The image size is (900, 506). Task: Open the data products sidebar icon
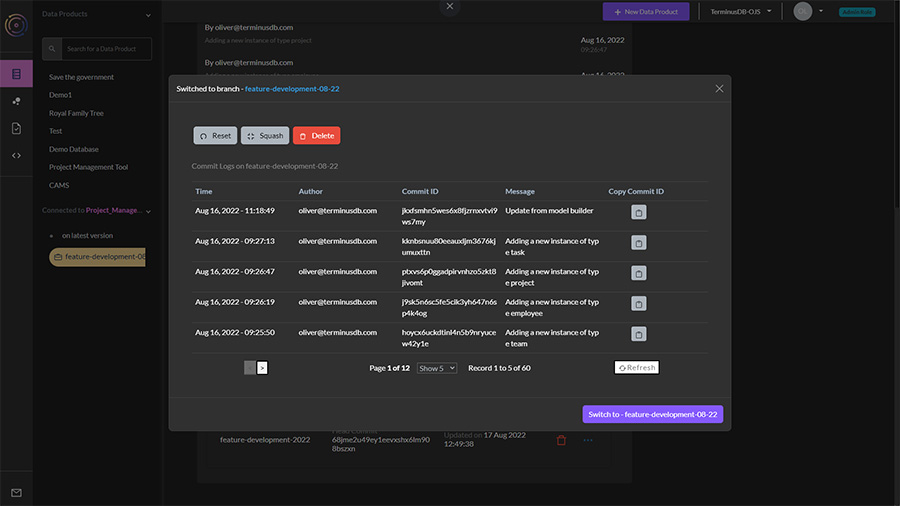pyautogui.click(x=16, y=74)
